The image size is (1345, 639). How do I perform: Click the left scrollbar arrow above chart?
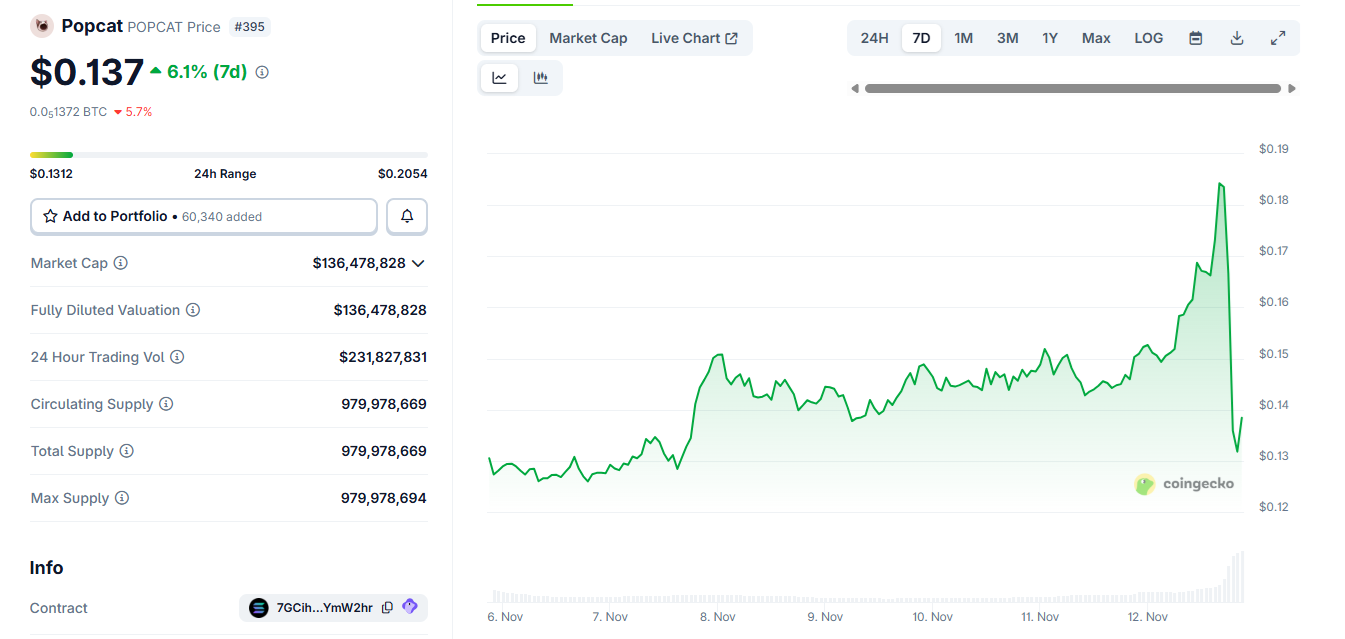point(855,89)
